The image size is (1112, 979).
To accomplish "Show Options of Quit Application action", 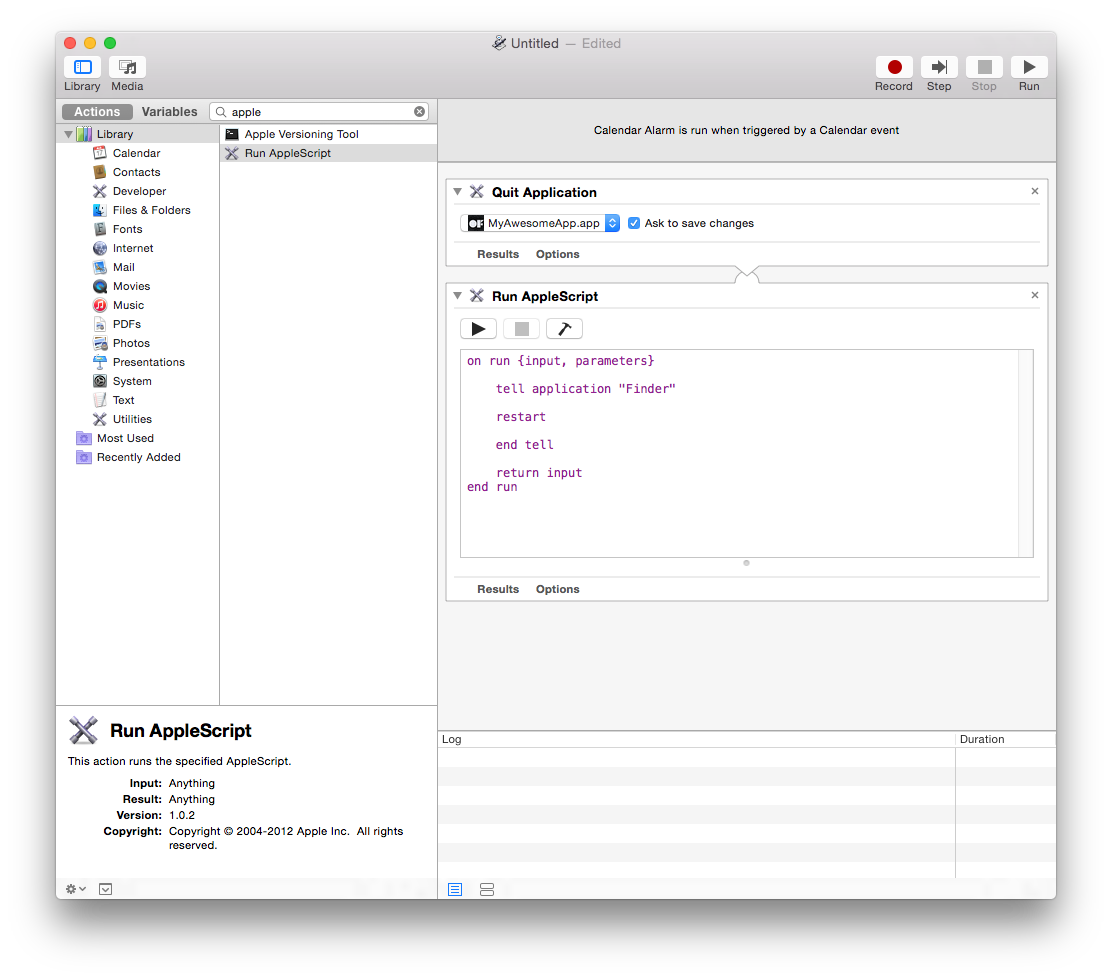I will coord(557,254).
